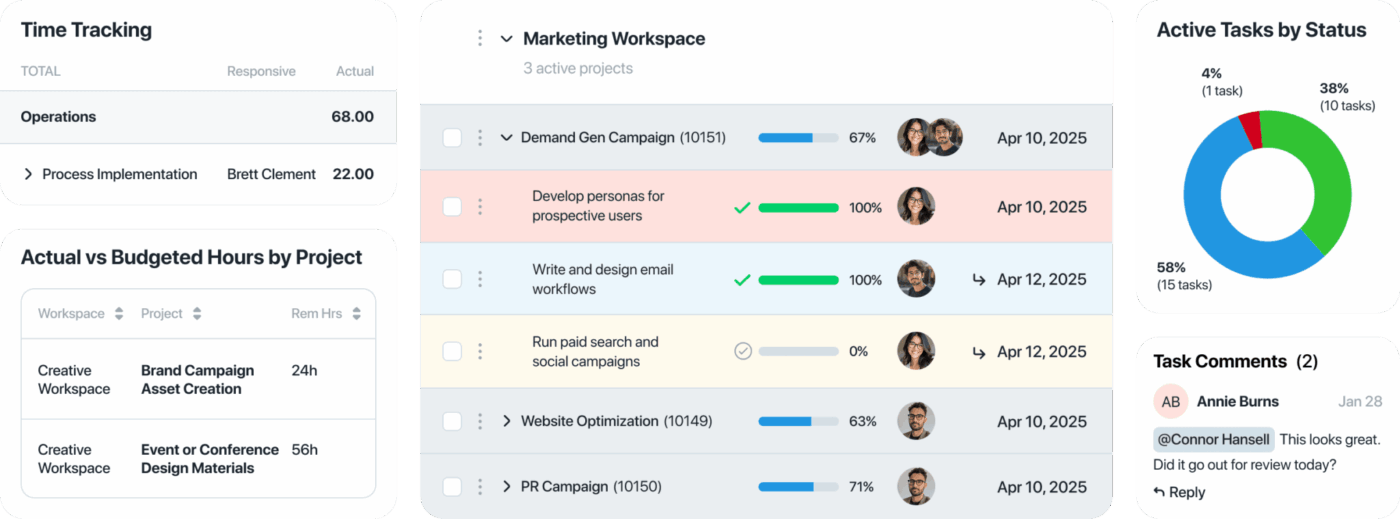Screen dimensions: 1400x519
Task: Collapse the Marketing Workspace section chevron
Action: click(x=506, y=39)
